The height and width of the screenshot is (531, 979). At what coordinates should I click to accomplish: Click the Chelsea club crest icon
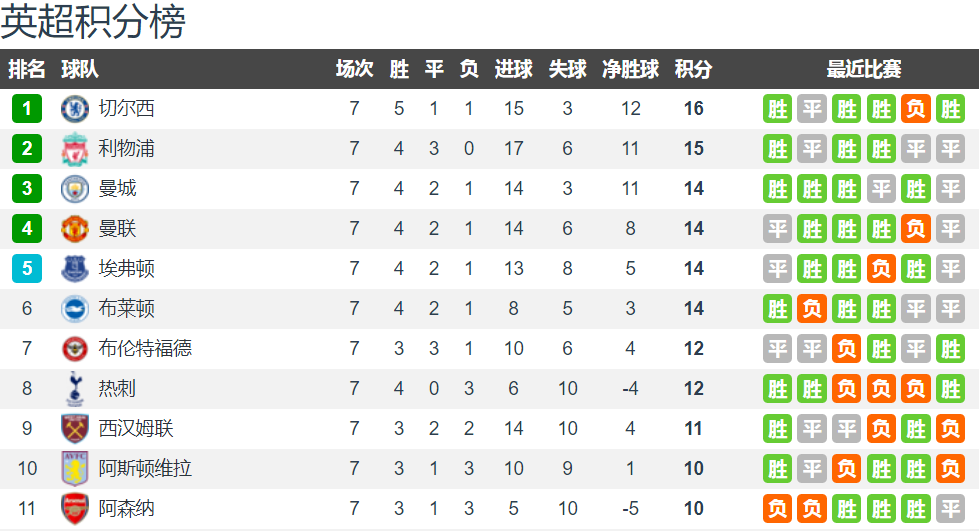[x=75, y=109]
